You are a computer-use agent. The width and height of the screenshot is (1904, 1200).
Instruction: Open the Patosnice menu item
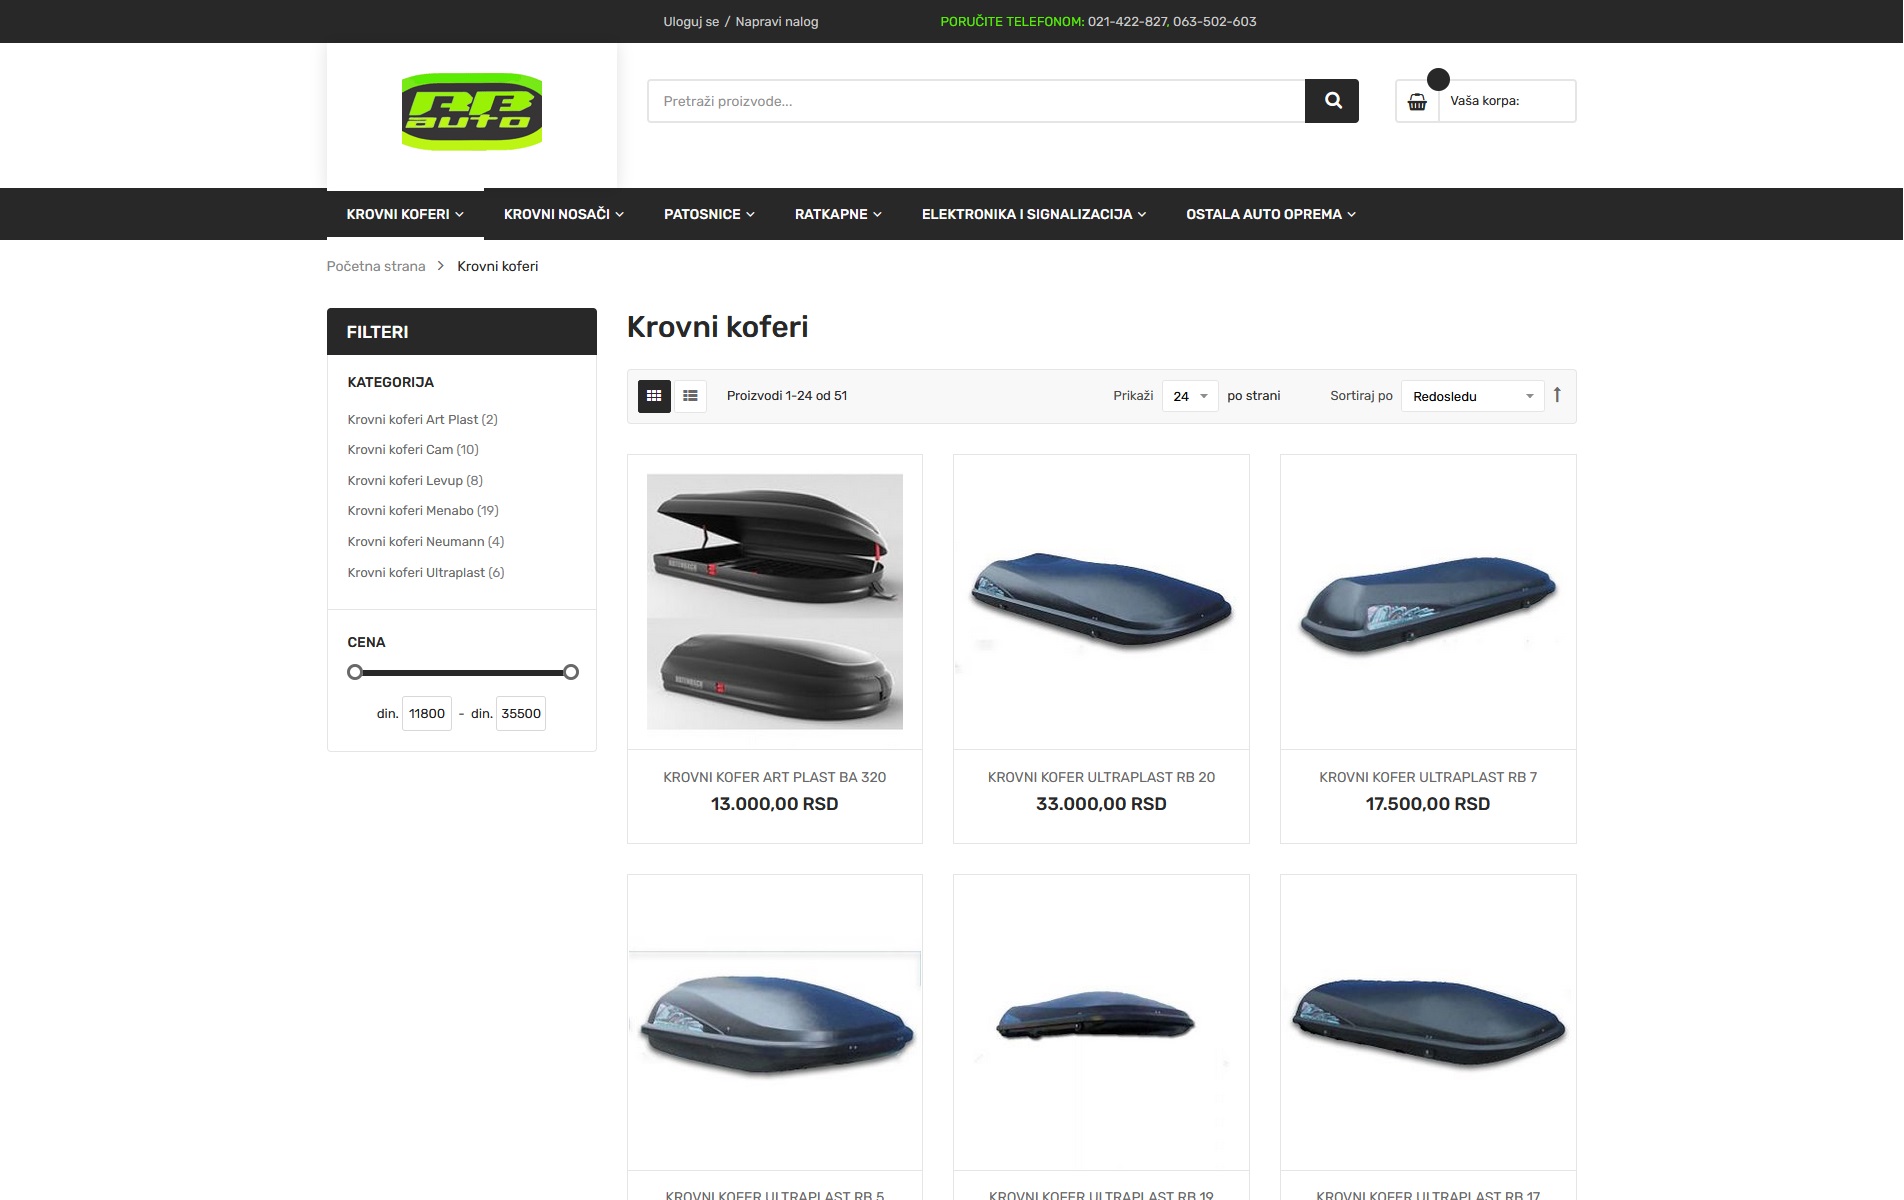[709, 214]
